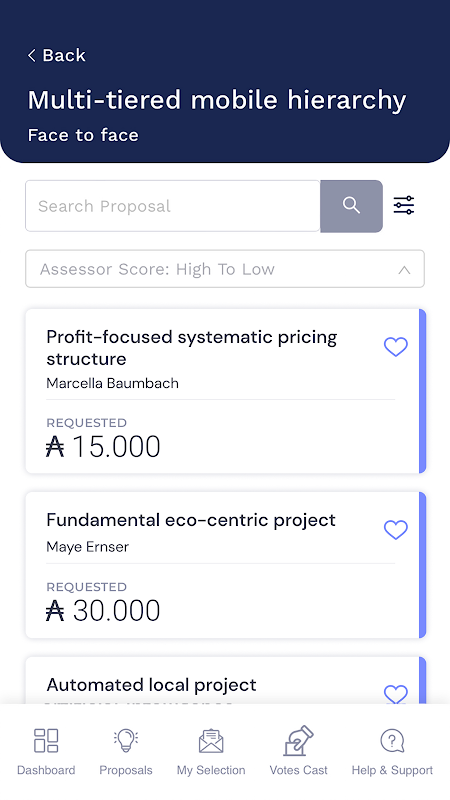450x800 pixels.
Task: Open the Help & Support question icon
Action: [x=392, y=740]
